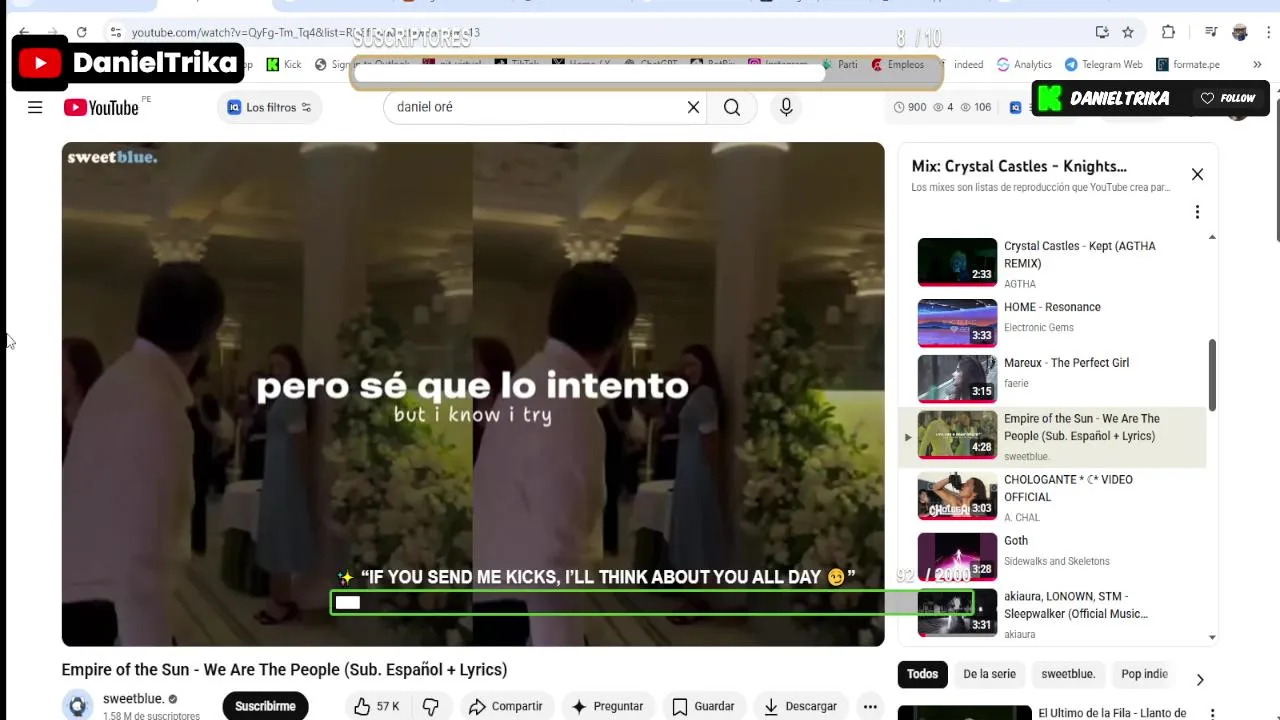Select Empire of the Sun playlist entry
The image size is (1280, 720).
coord(1052,437)
